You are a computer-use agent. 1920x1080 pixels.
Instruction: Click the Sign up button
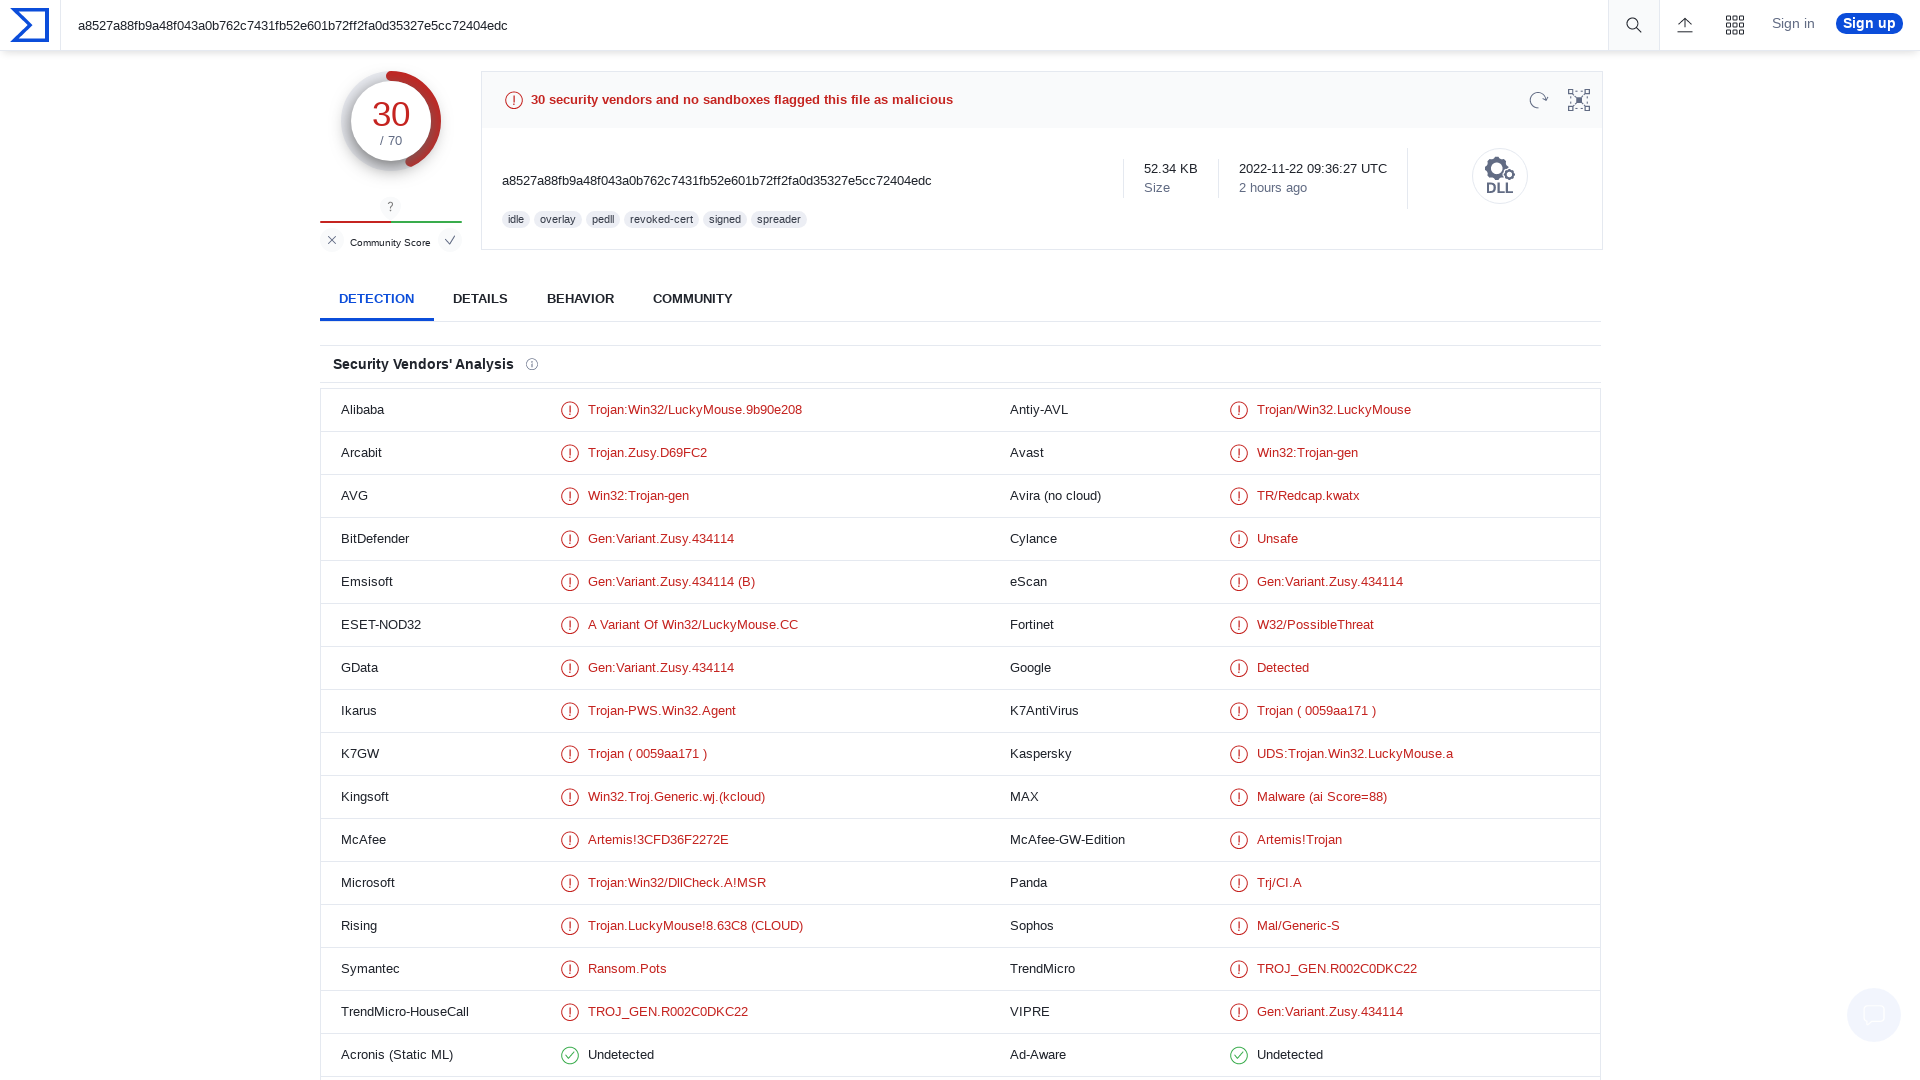(x=1868, y=23)
